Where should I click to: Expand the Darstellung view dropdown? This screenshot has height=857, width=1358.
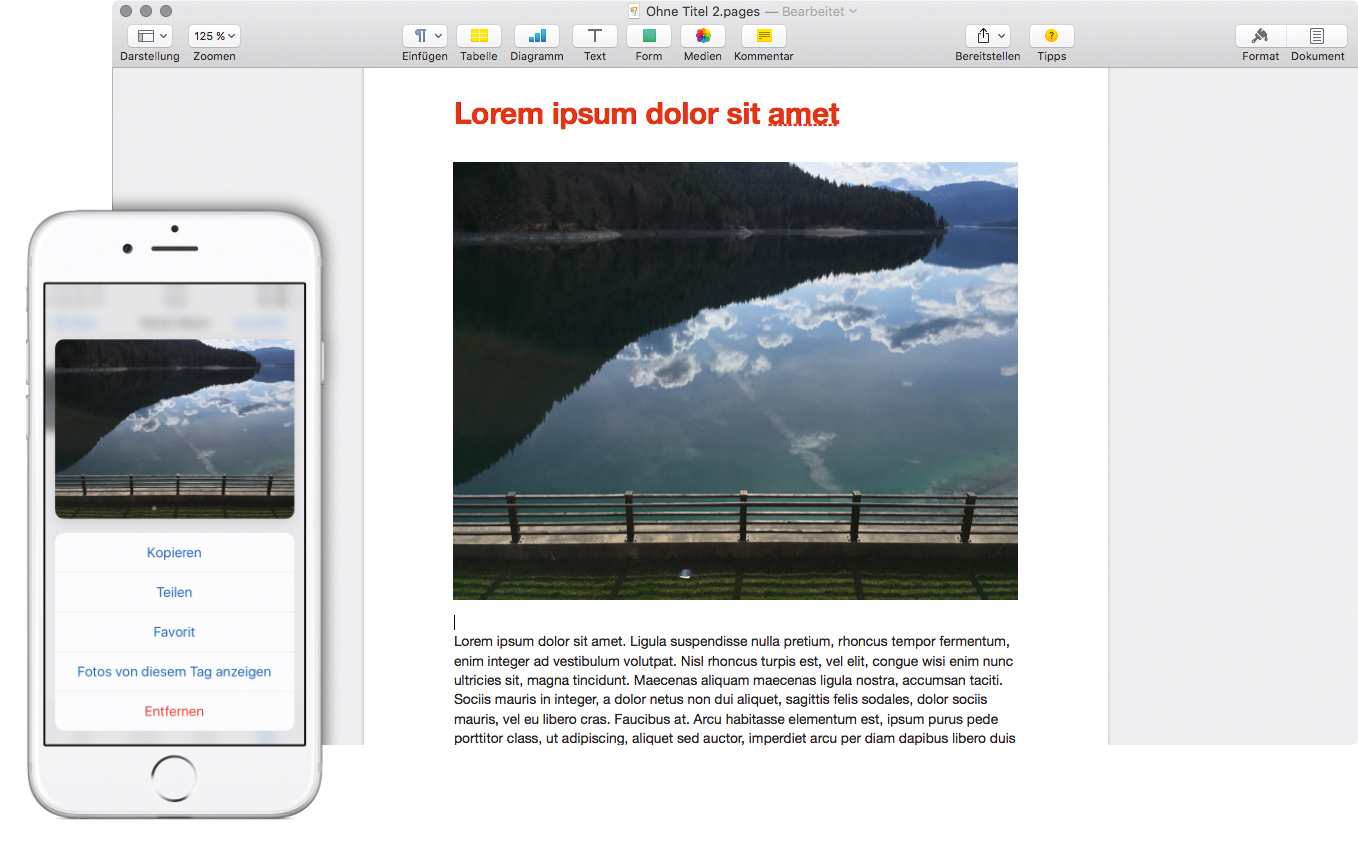[x=150, y=36]
